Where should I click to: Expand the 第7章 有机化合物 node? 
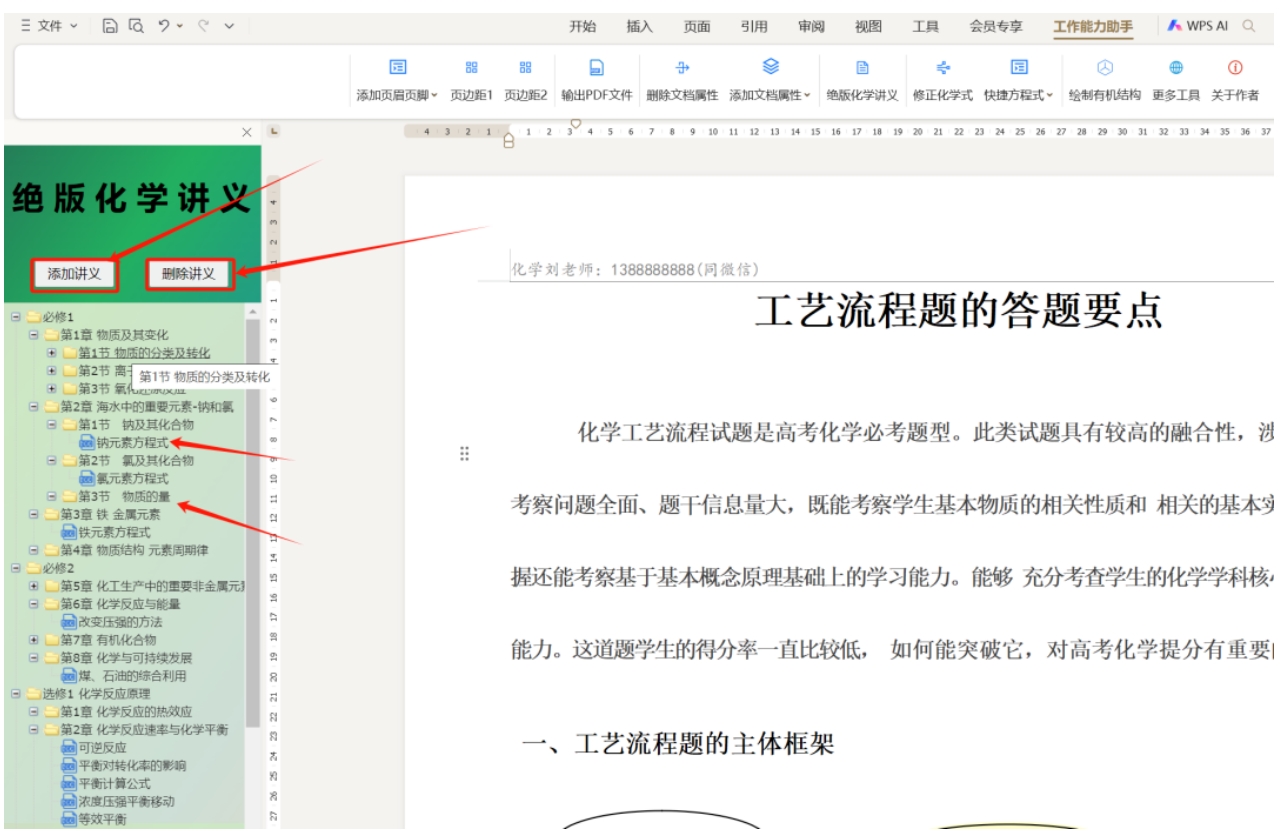point(35,640)
